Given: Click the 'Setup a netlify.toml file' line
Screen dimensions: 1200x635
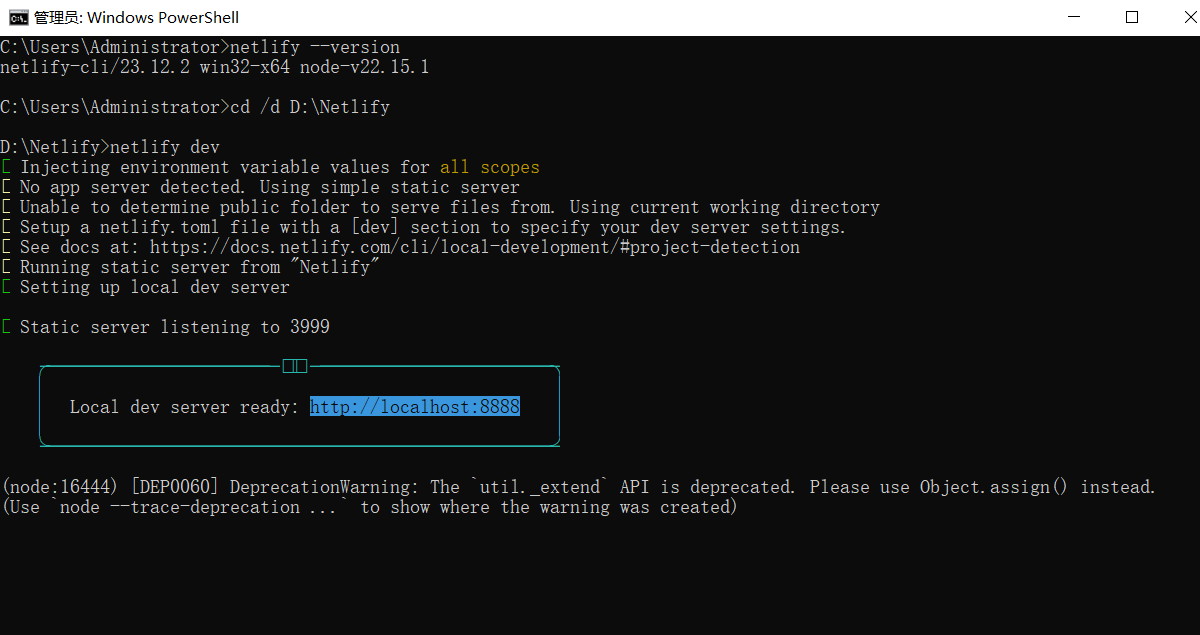Looking at the screenshot, I should point(424,227).
